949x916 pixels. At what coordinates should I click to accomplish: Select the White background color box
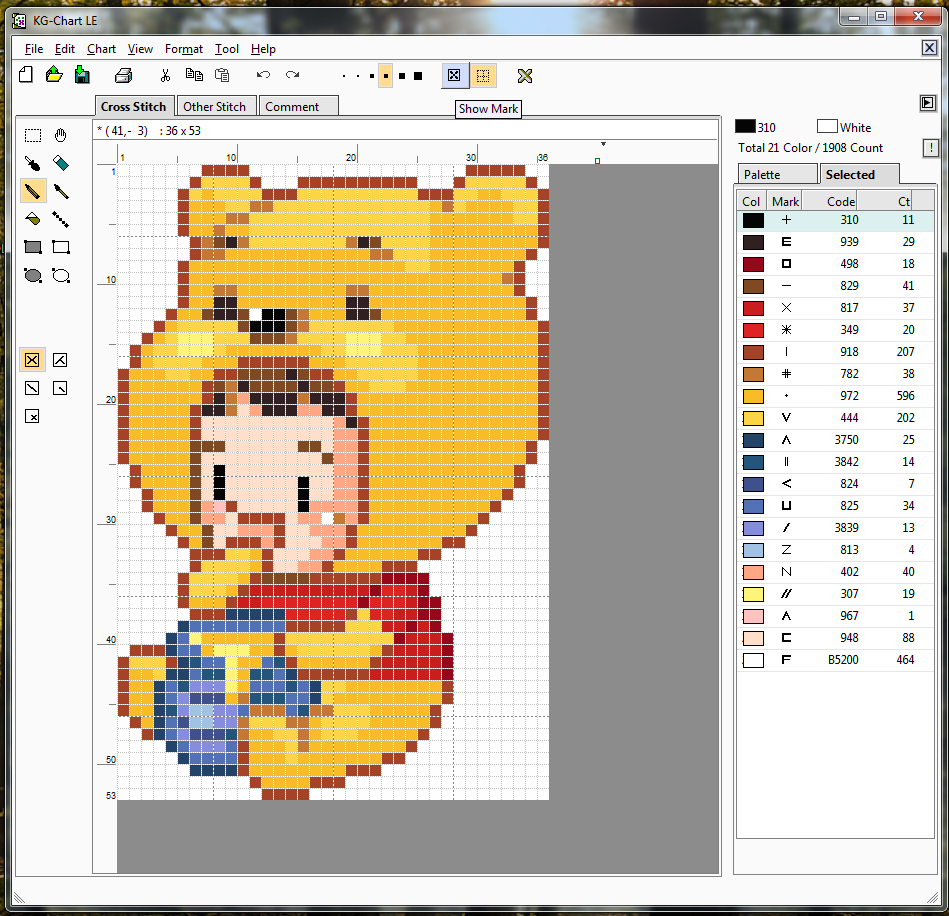[827, 126]
